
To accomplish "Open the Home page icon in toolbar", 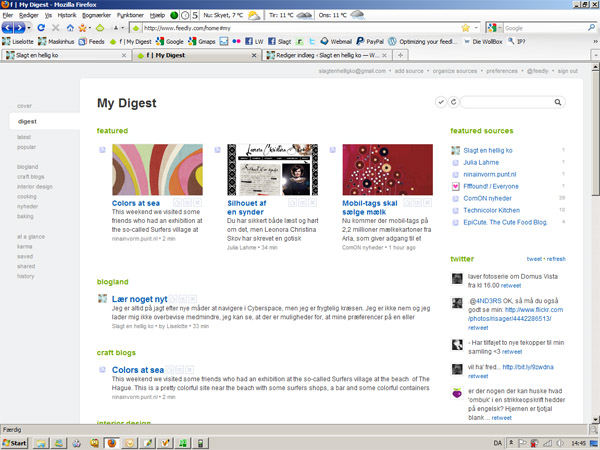I will 70,28.
